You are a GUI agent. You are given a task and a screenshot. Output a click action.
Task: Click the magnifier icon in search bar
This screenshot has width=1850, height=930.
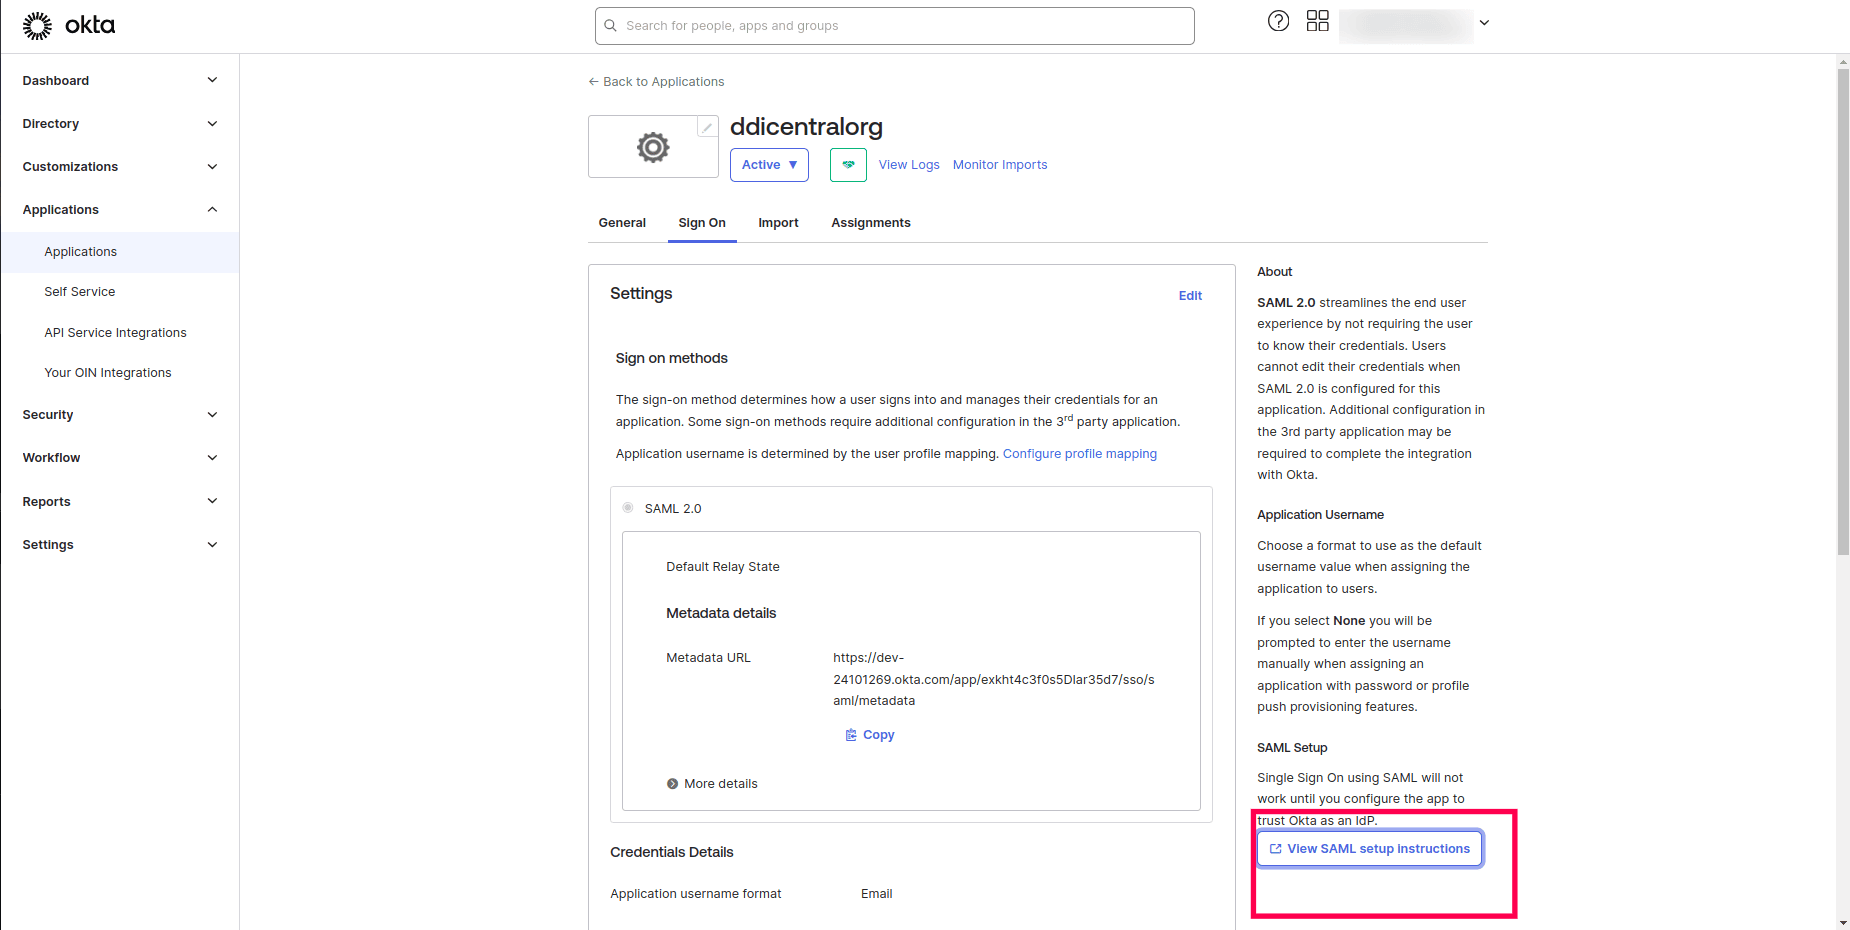[x=610, y=25]
